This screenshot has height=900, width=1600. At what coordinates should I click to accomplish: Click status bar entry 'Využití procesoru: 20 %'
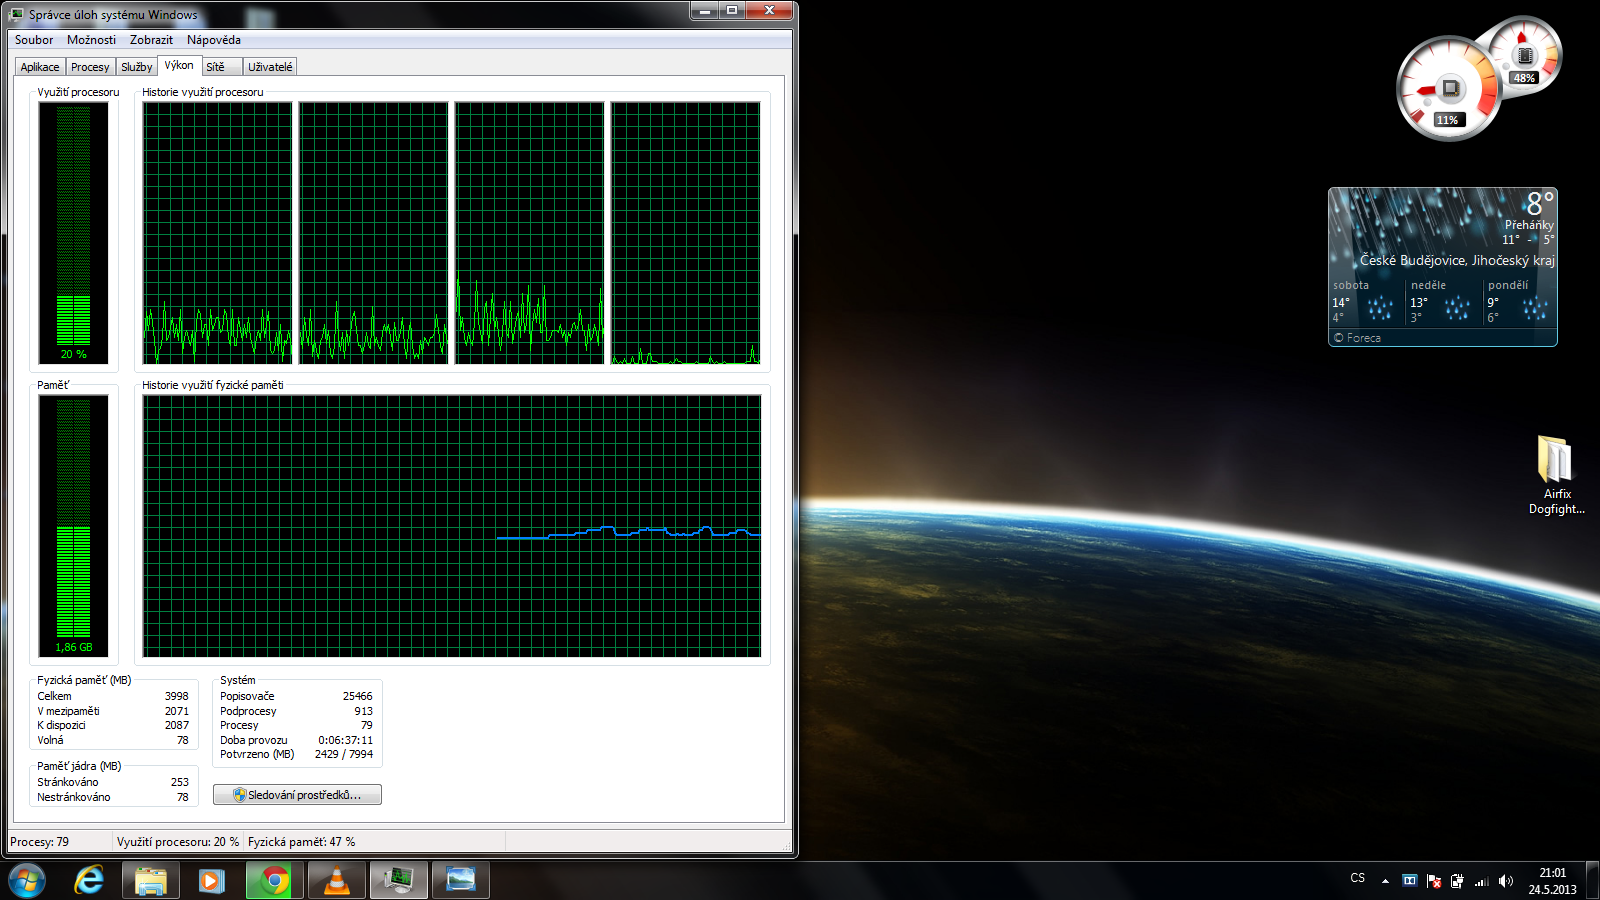point(178,842)
